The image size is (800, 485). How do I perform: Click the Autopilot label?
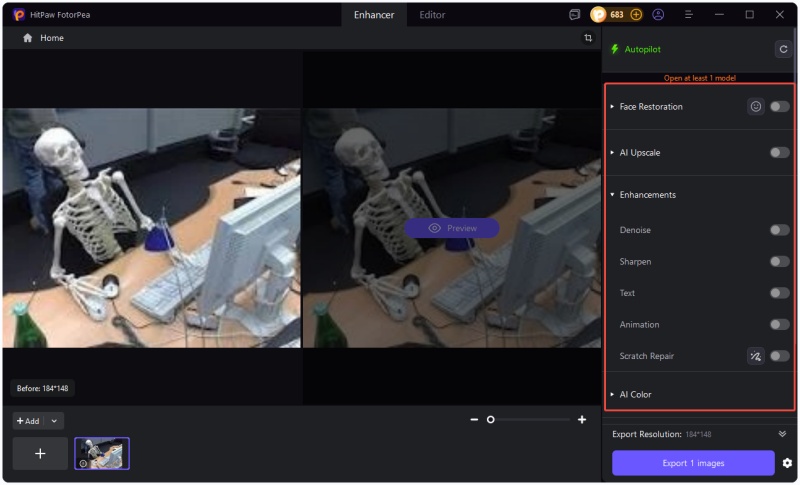click(x=642, y=49)
